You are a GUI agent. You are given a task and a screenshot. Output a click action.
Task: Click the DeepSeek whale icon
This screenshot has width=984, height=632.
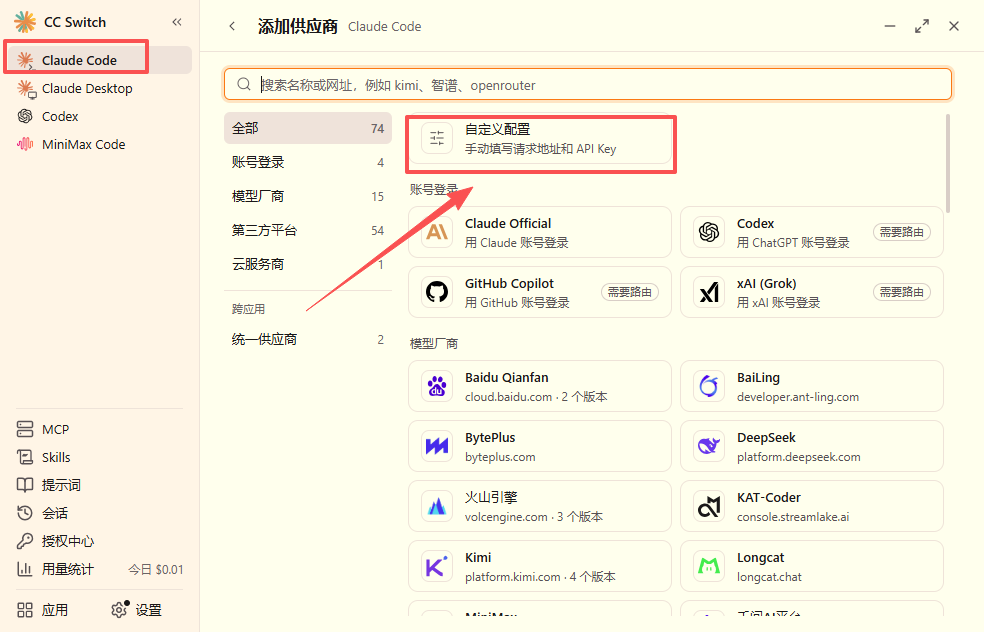[x=709, y=447]
